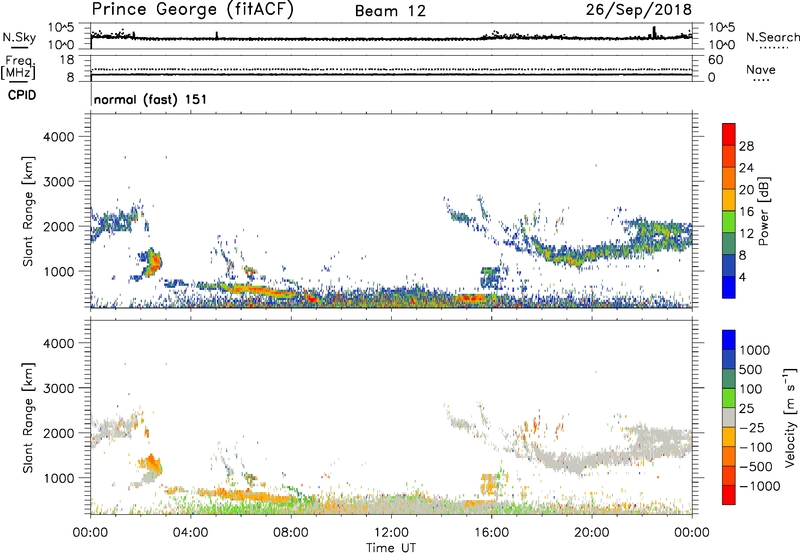This screenshot has width=800, height=554.
Task: Click the '08:00' time axis label
Action: coord(291,533)
